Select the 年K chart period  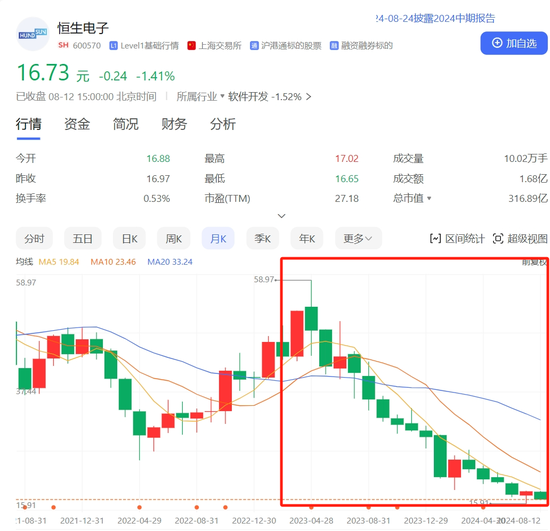point(307,238)
